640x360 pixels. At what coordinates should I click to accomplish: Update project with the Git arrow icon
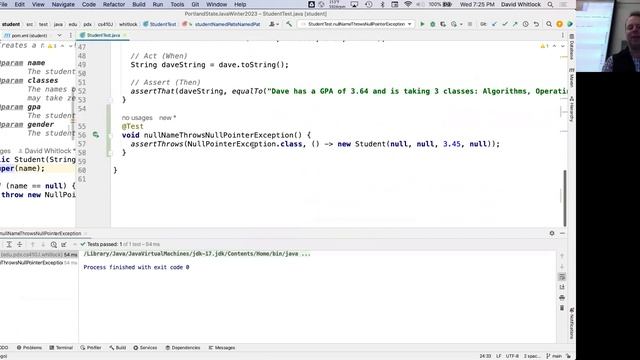(494, 24)
